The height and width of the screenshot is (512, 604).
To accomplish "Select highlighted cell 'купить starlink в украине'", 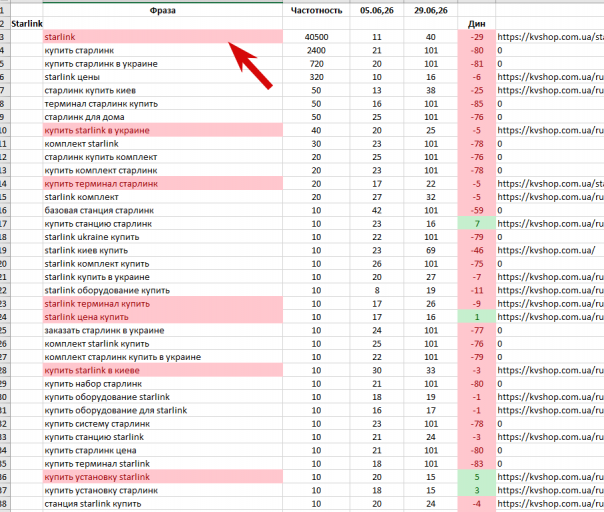I will pyautogui.click(x=163, y=130).
